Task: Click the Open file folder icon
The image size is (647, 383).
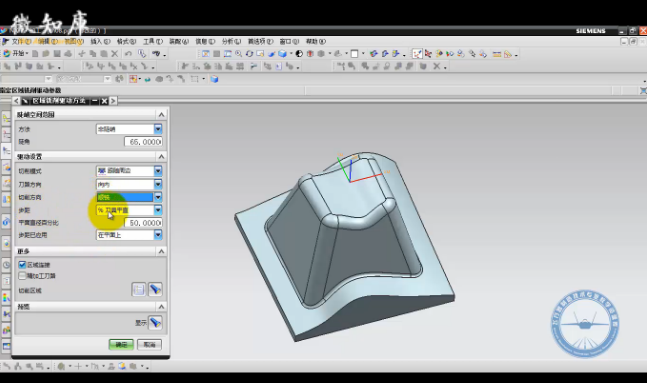Action: click(x=46, y=54)
